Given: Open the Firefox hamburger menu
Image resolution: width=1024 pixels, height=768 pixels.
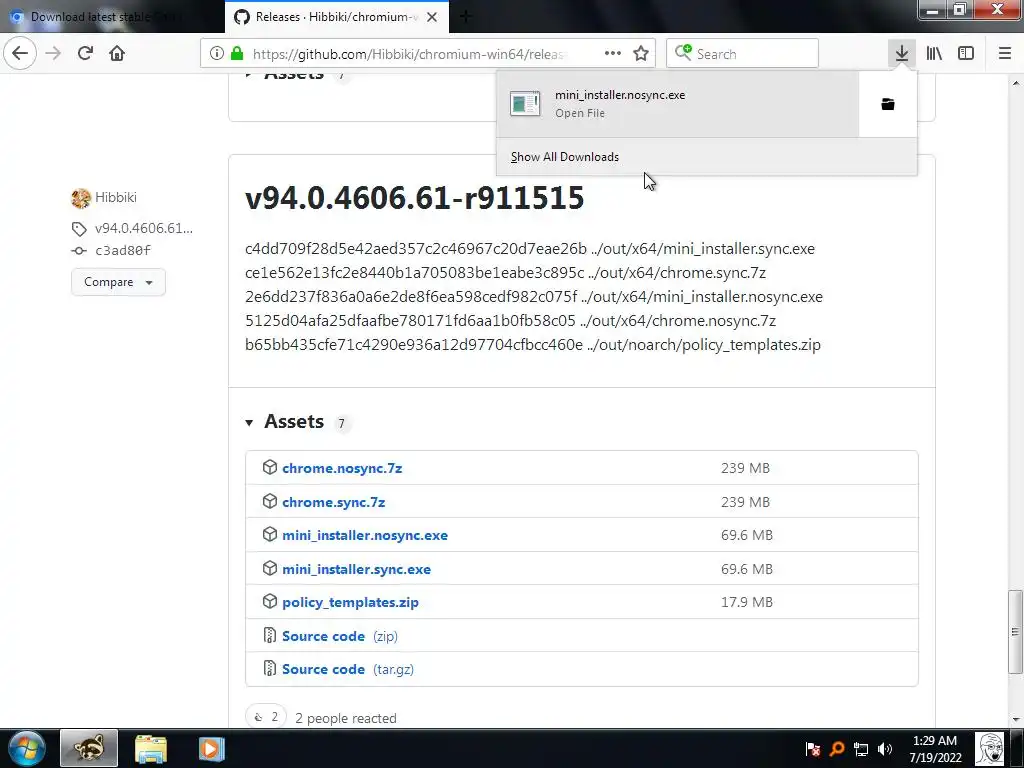Looking at the screenshot, I should (x=1005, y=53).
